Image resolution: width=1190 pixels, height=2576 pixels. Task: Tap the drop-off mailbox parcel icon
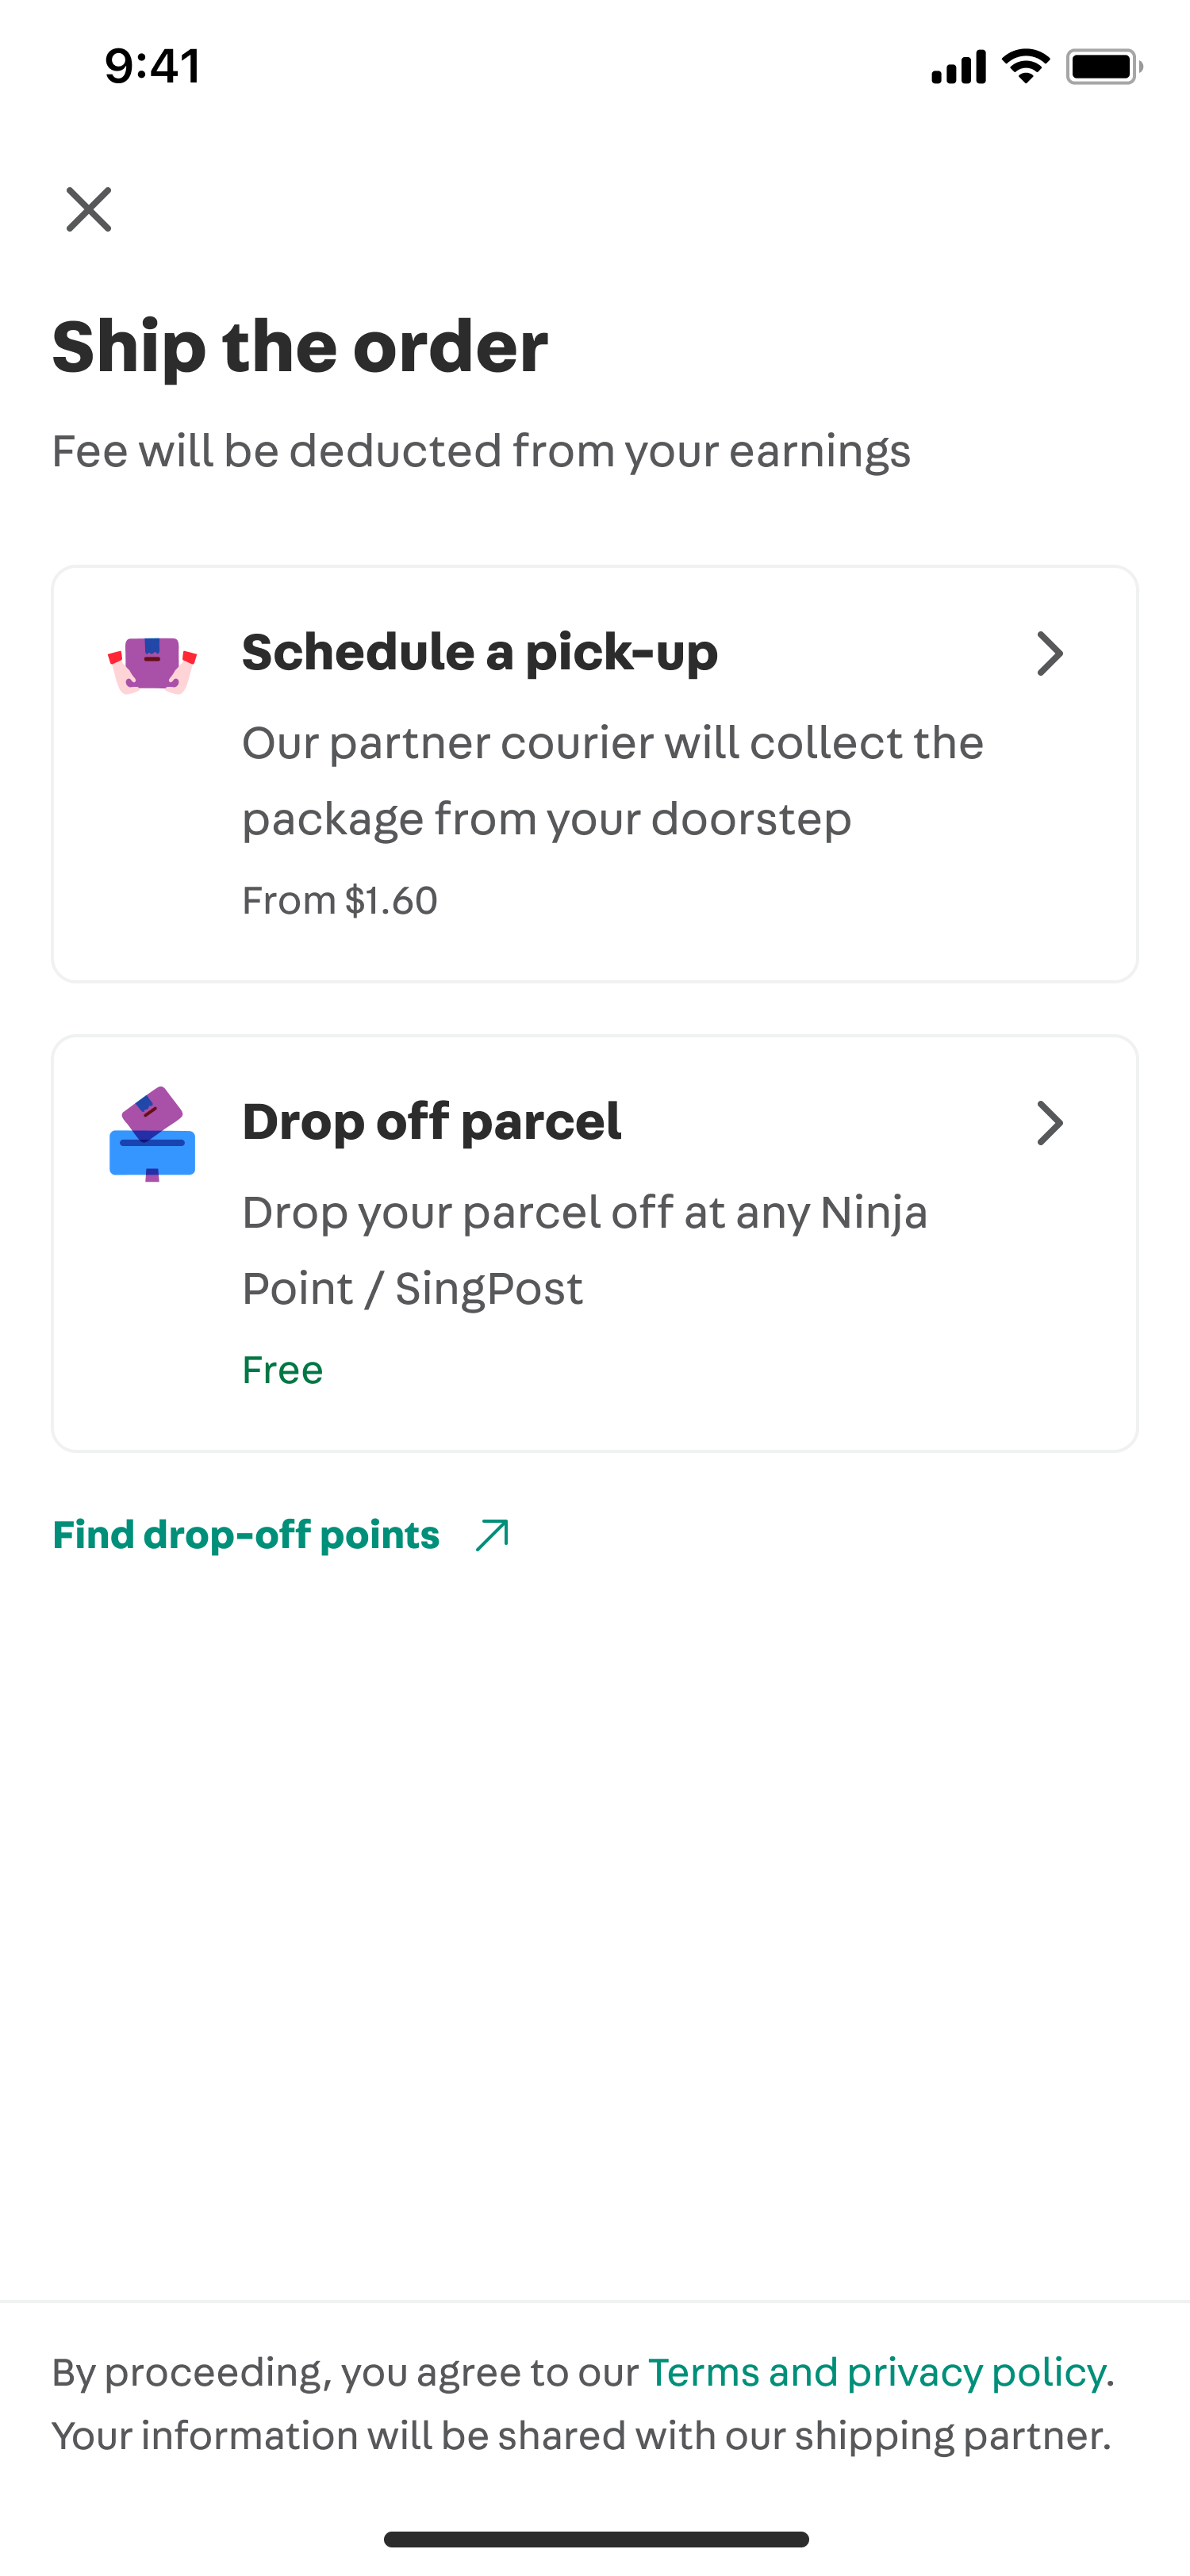152,1133
